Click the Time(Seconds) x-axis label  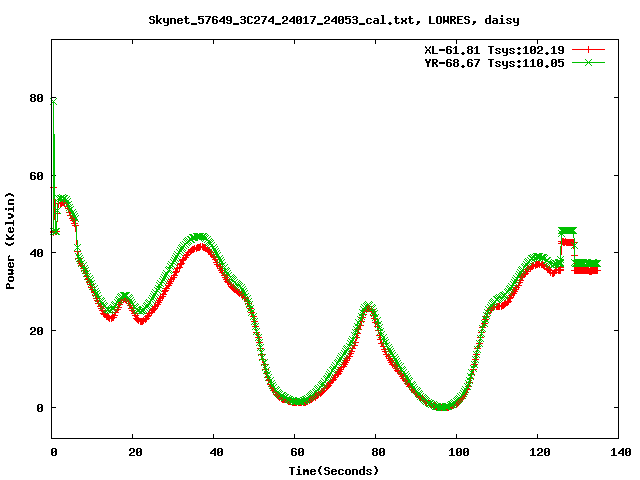[x=333, y=471]
